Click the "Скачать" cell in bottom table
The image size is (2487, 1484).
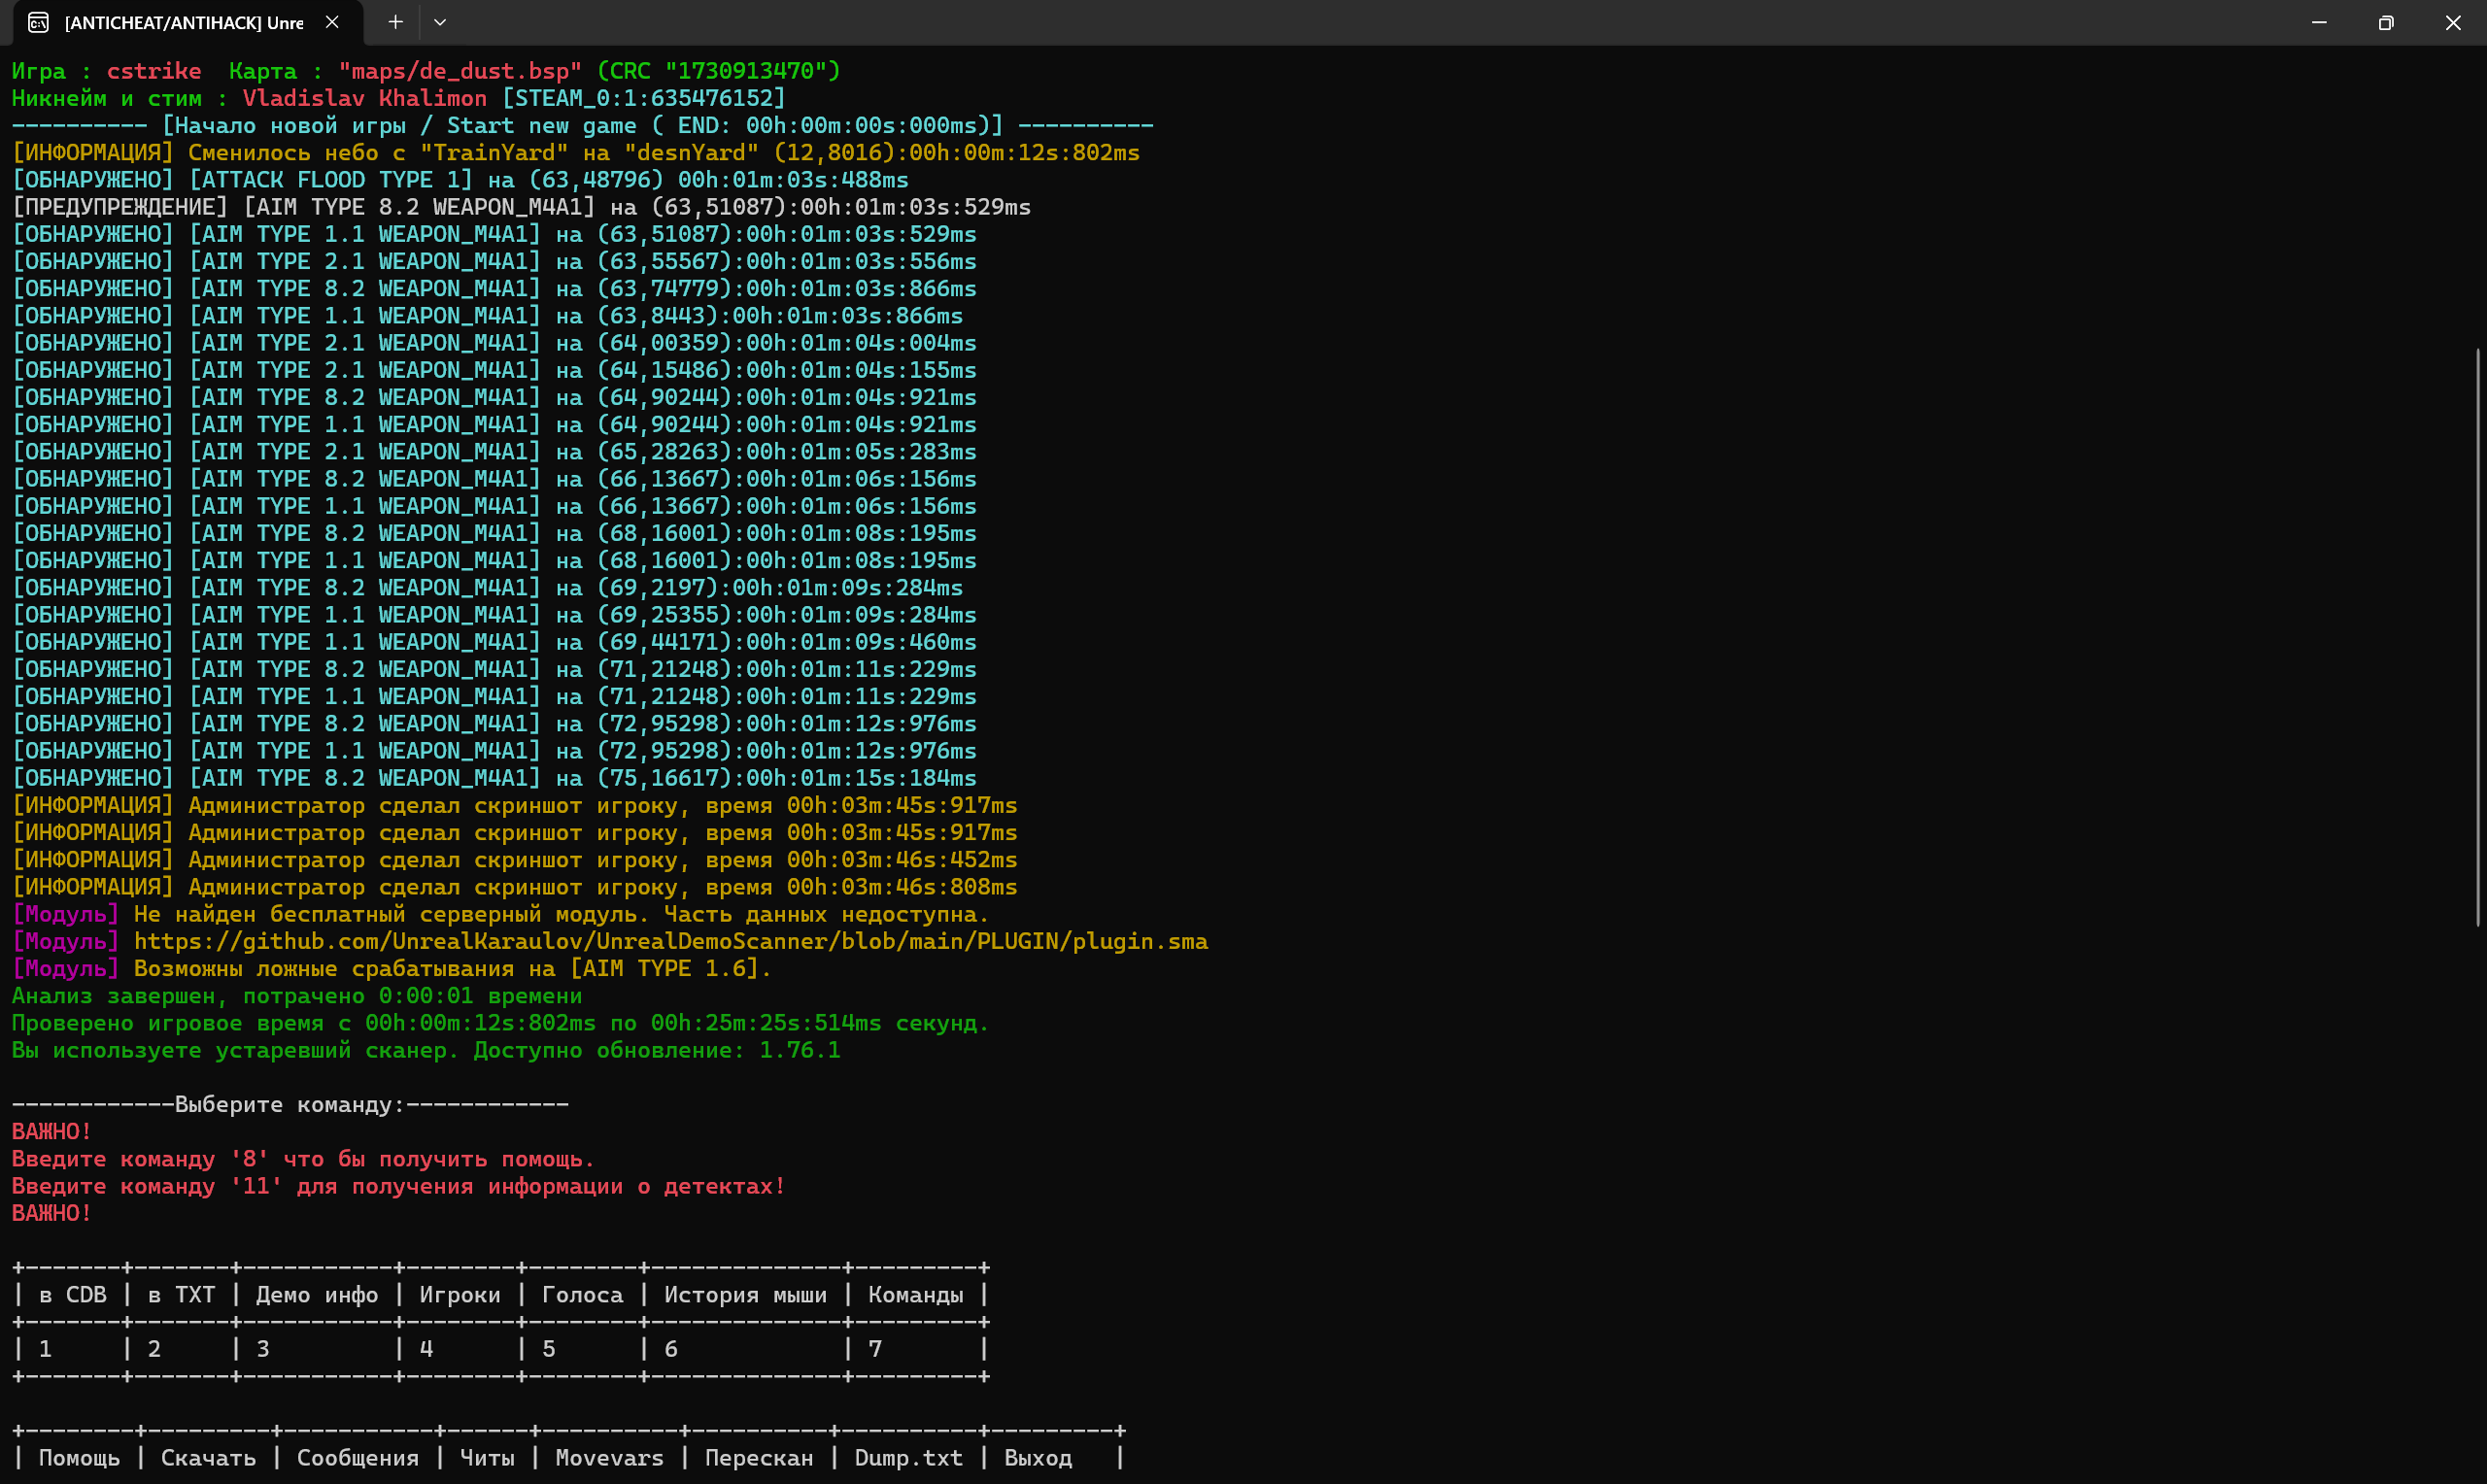208,1459
